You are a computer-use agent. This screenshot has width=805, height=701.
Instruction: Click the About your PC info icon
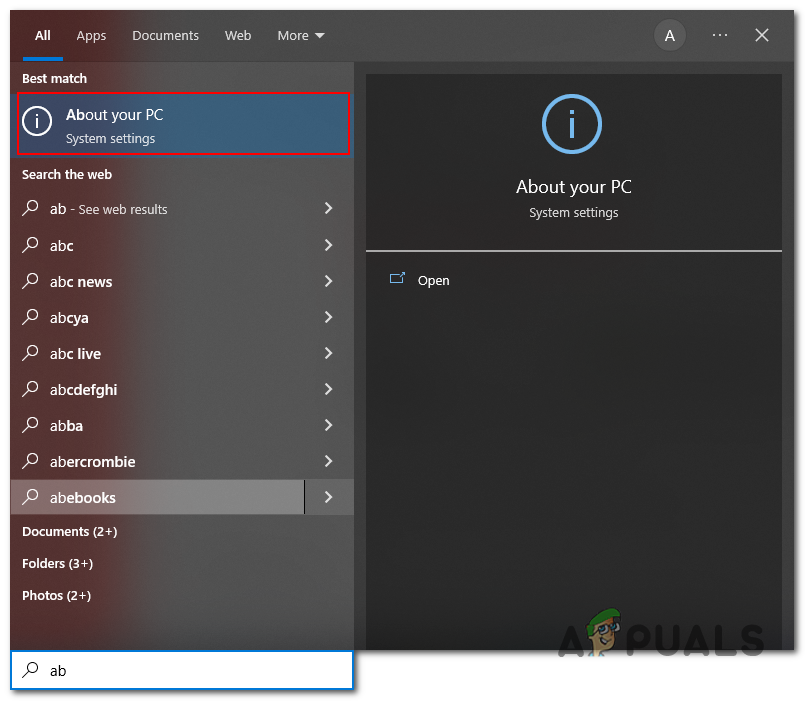point(37,121)
